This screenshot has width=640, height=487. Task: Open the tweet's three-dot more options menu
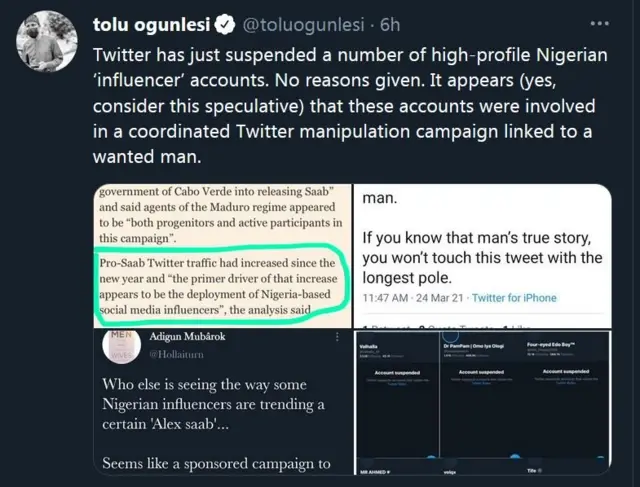coord(599,22)
